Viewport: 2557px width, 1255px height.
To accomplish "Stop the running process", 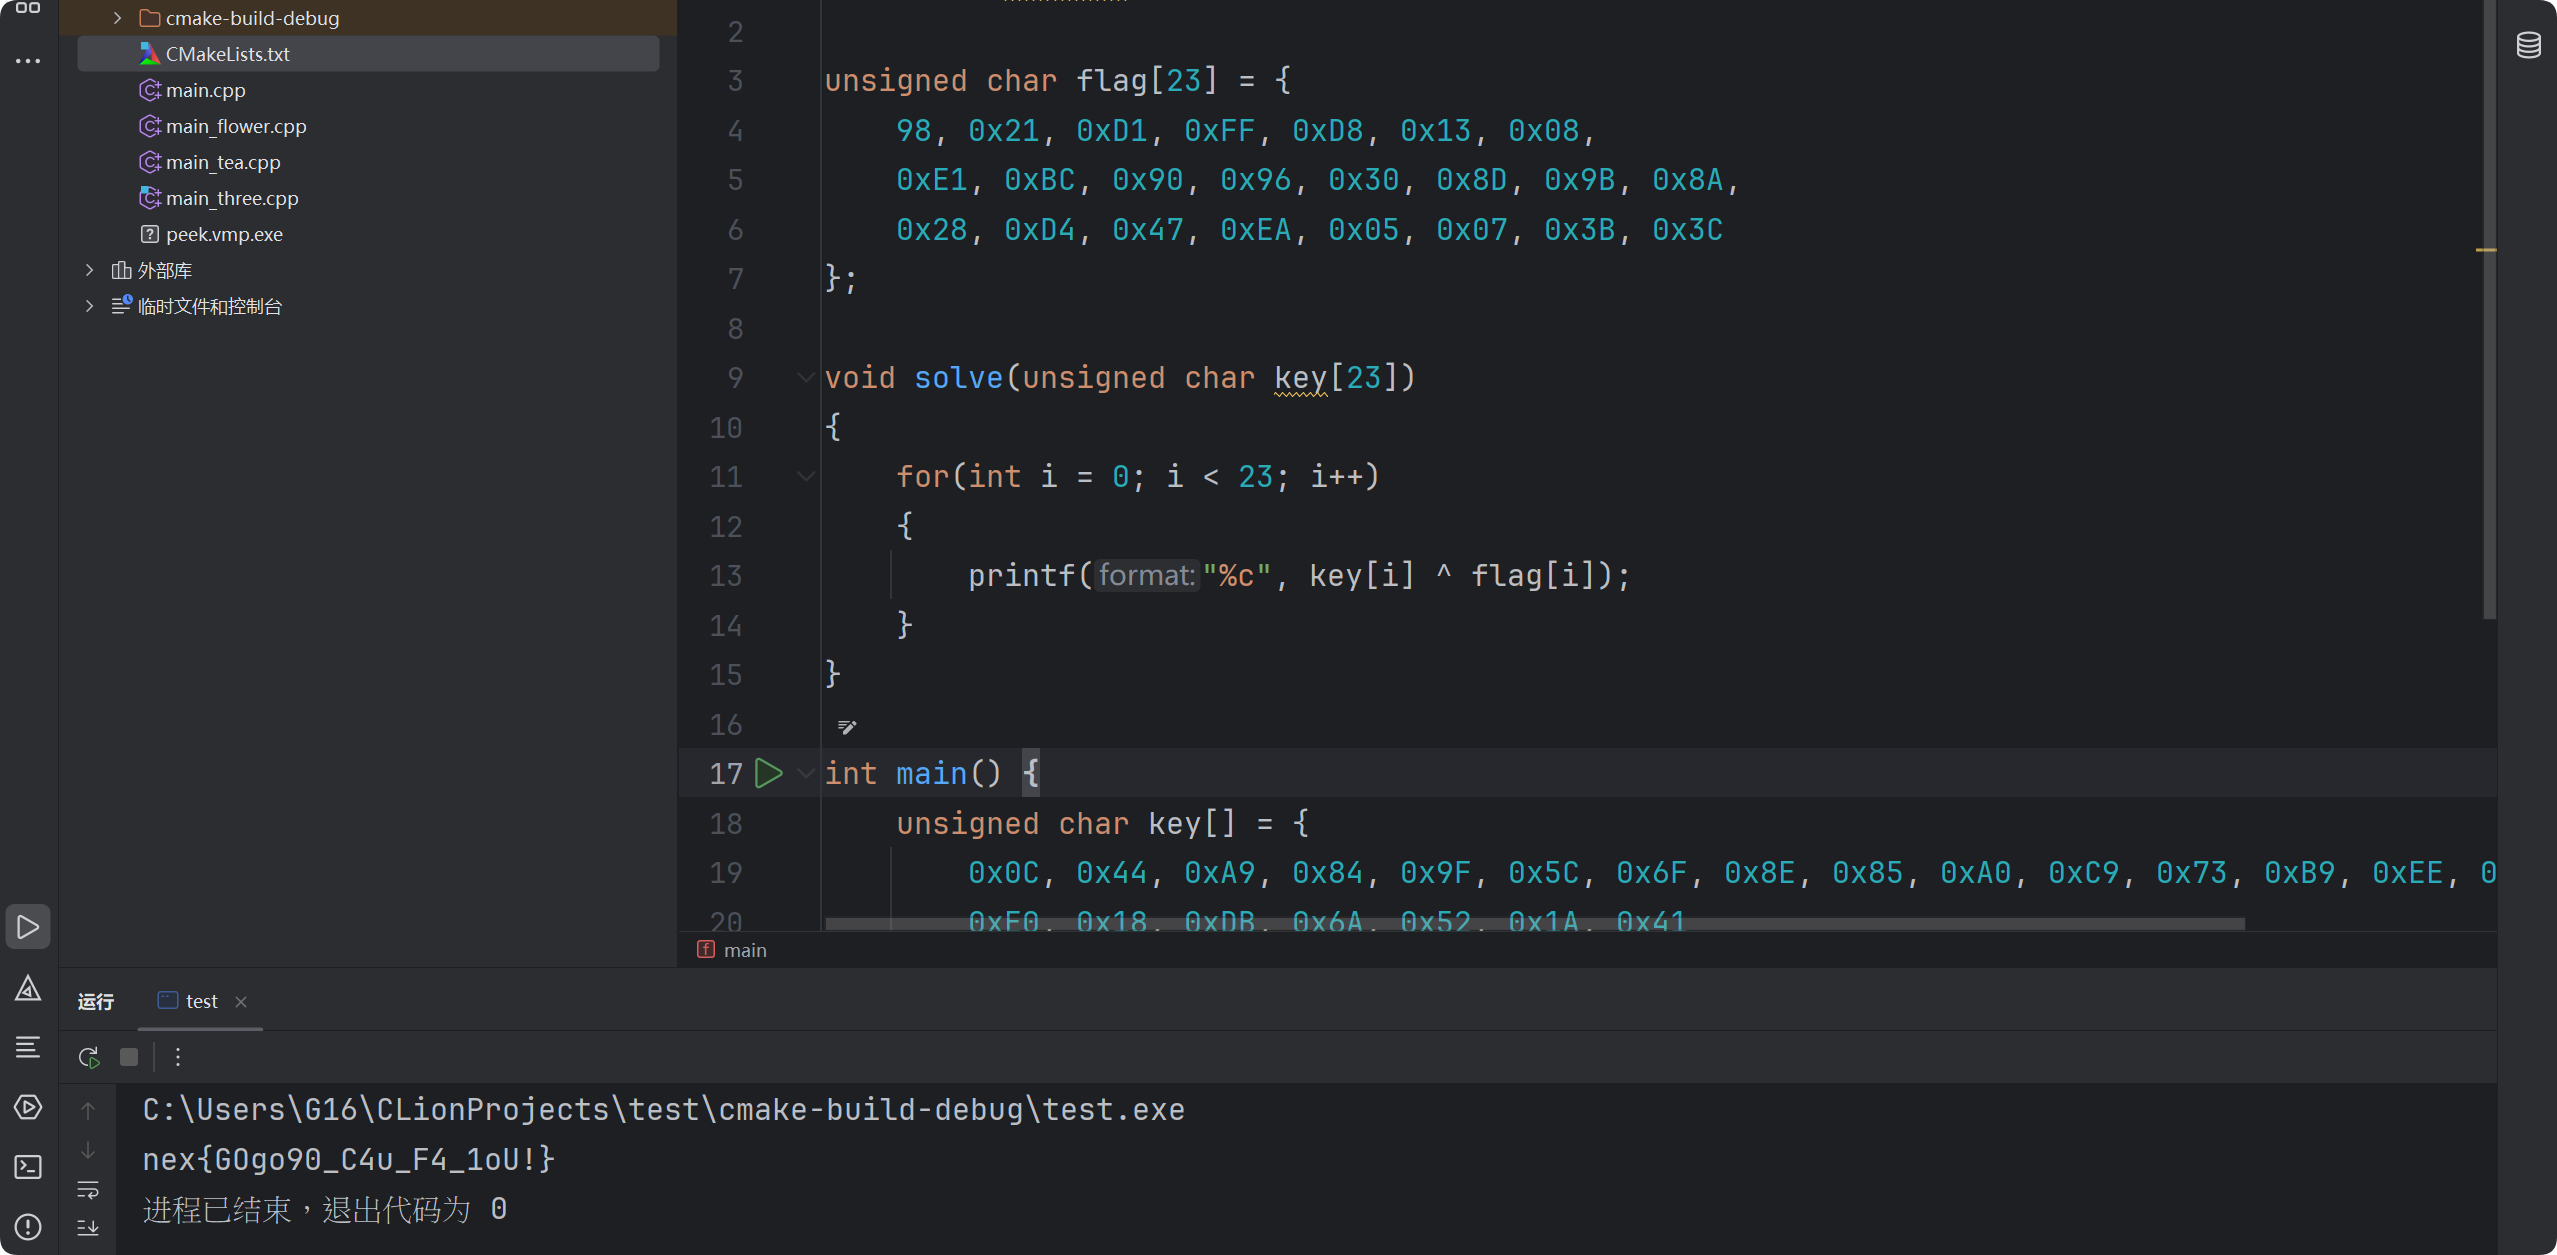I will [129, 1057].
